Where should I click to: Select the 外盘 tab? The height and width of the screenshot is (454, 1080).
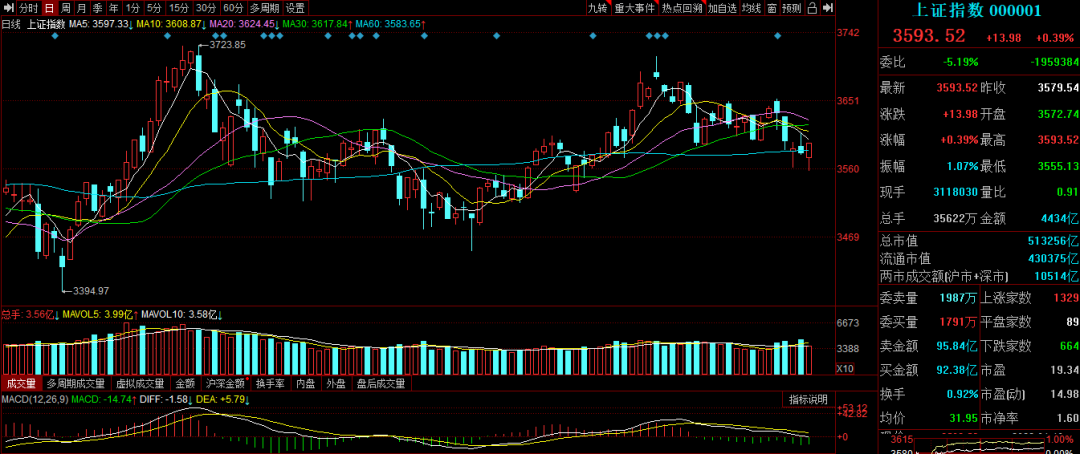337,384
